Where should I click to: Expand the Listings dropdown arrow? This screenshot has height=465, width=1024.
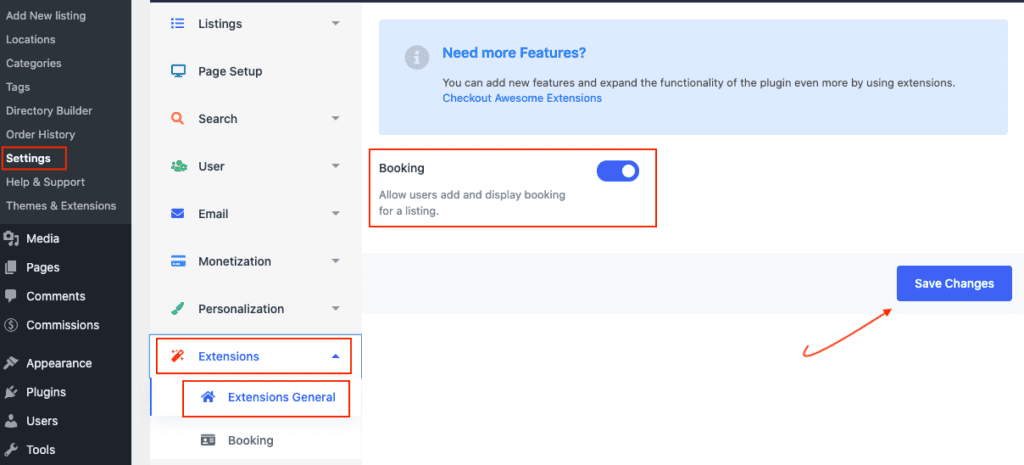tap(336, 24)
